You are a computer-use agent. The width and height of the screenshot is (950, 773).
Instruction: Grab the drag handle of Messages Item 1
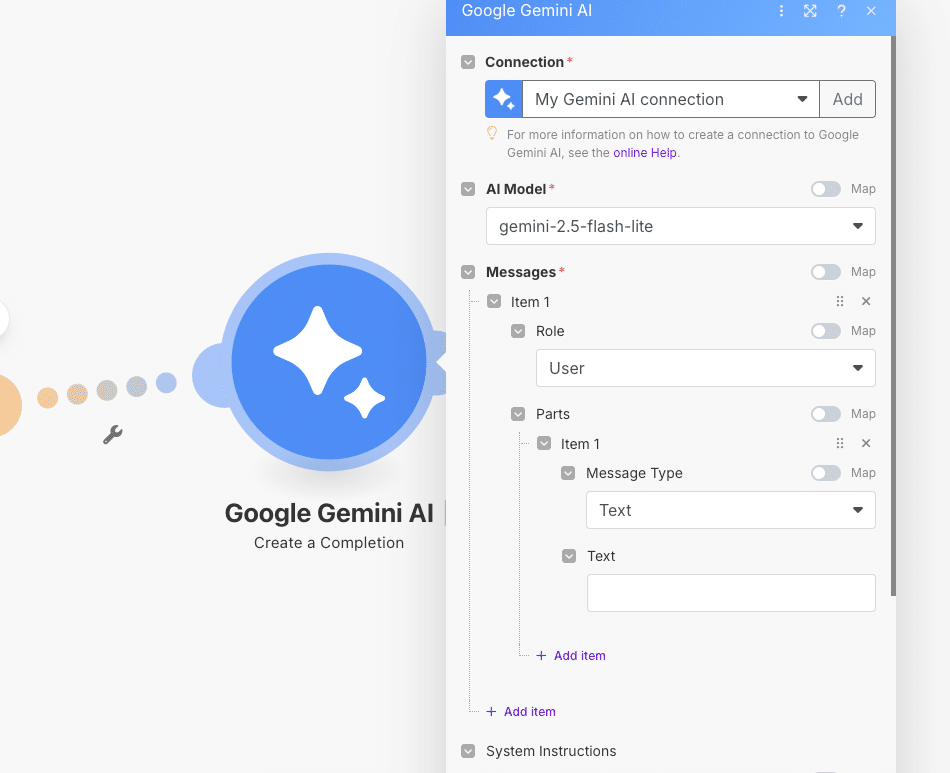pos(840,301)
